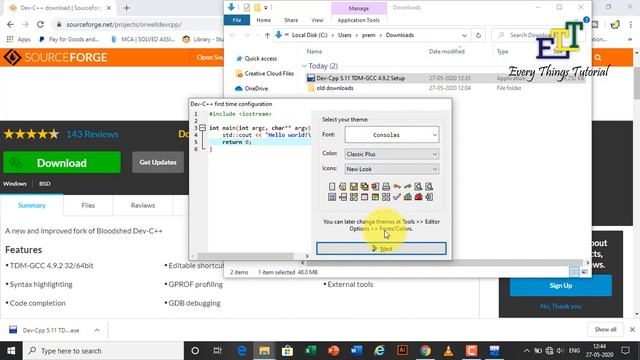Image resolution: width=640 pixels, height=360 pixels.
Task: Switch to the Files tab on SourceForge
Action: [88, 205]
